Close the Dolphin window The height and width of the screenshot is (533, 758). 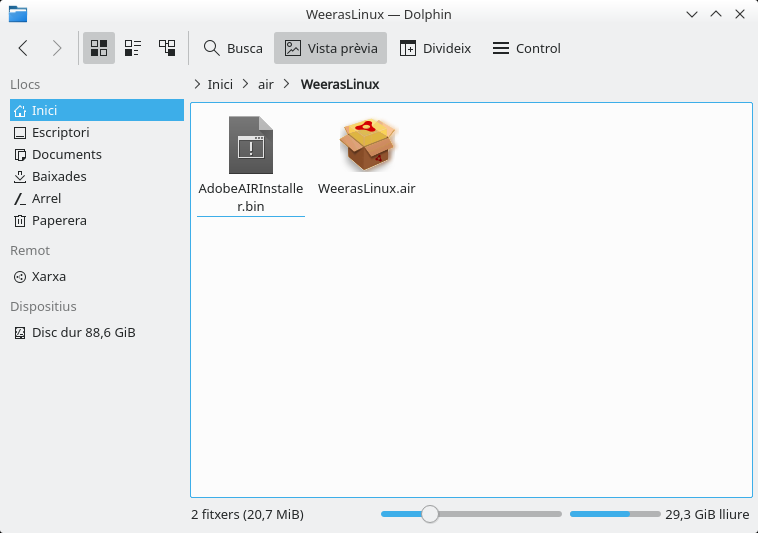[740, 14]
